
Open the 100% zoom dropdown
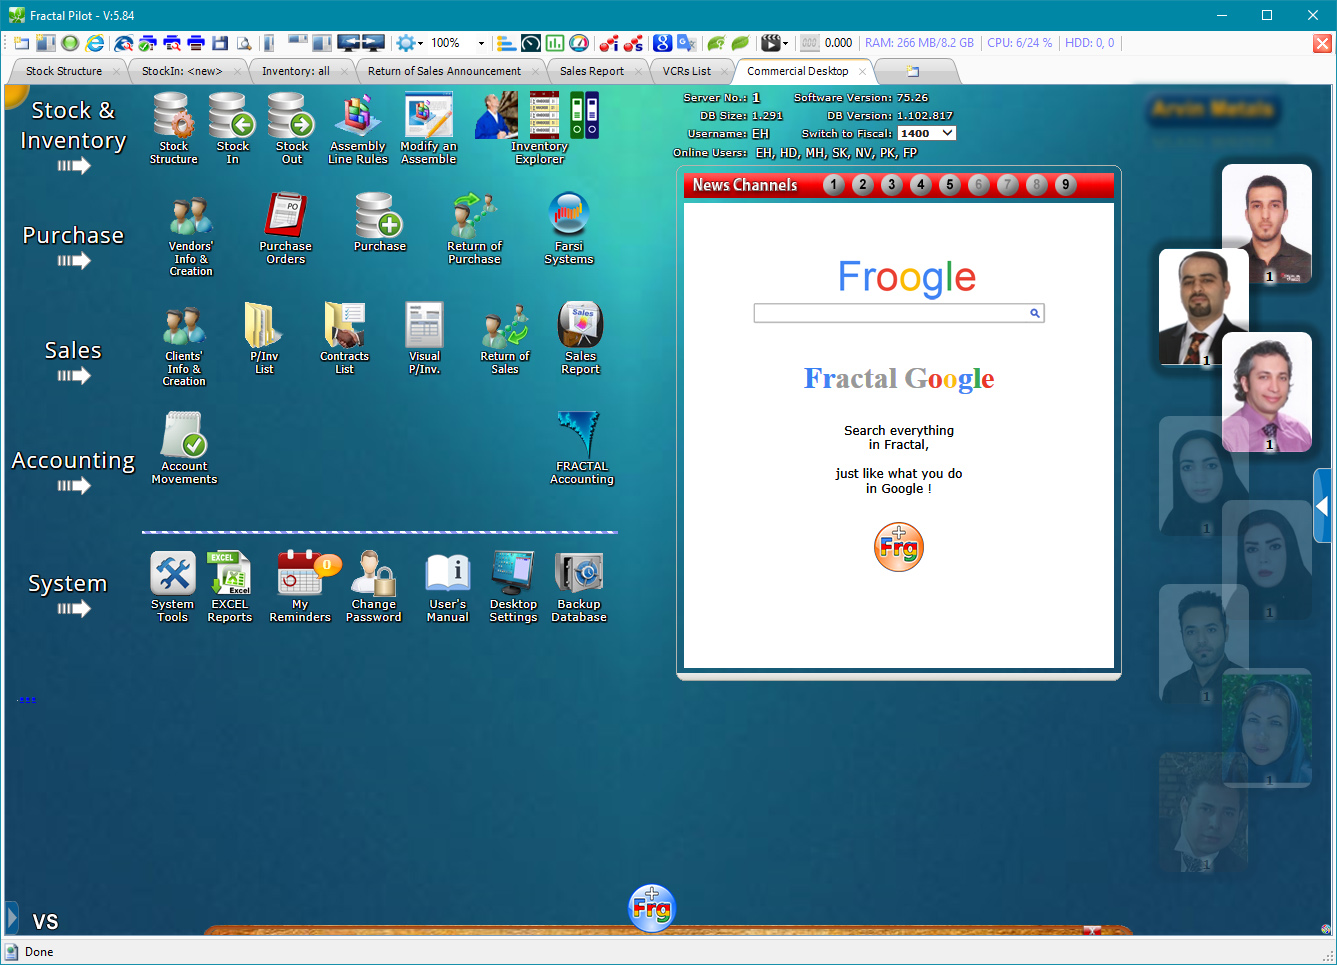click(x=481, y=43)
